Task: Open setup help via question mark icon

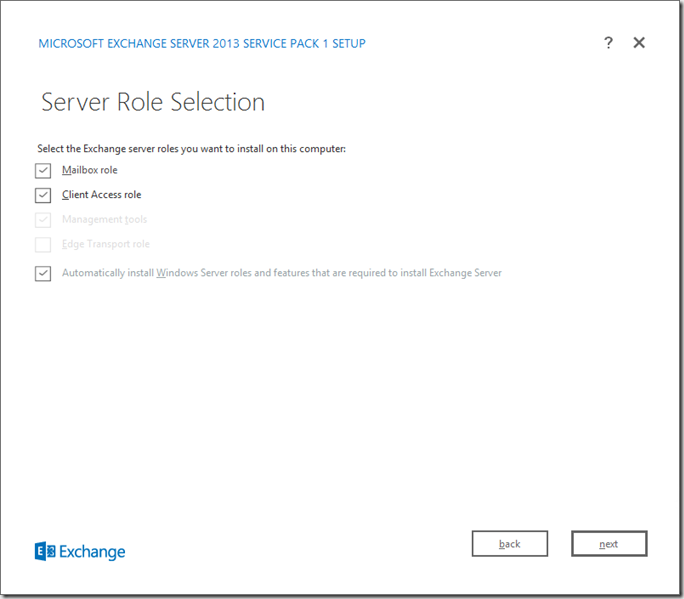Action: [608, 43]
